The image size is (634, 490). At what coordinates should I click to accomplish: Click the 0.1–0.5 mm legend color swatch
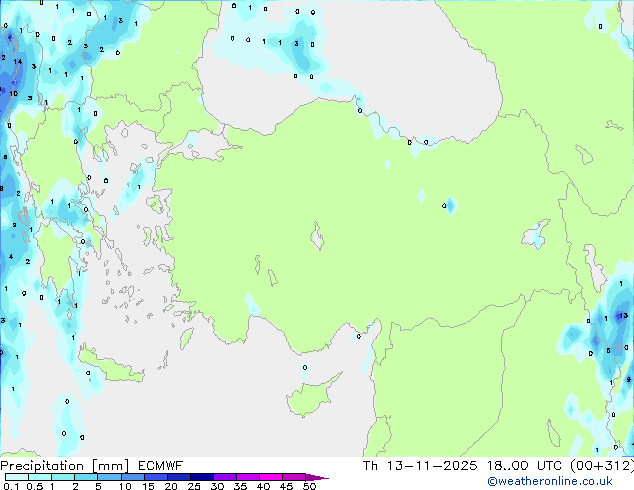[17, 477]
